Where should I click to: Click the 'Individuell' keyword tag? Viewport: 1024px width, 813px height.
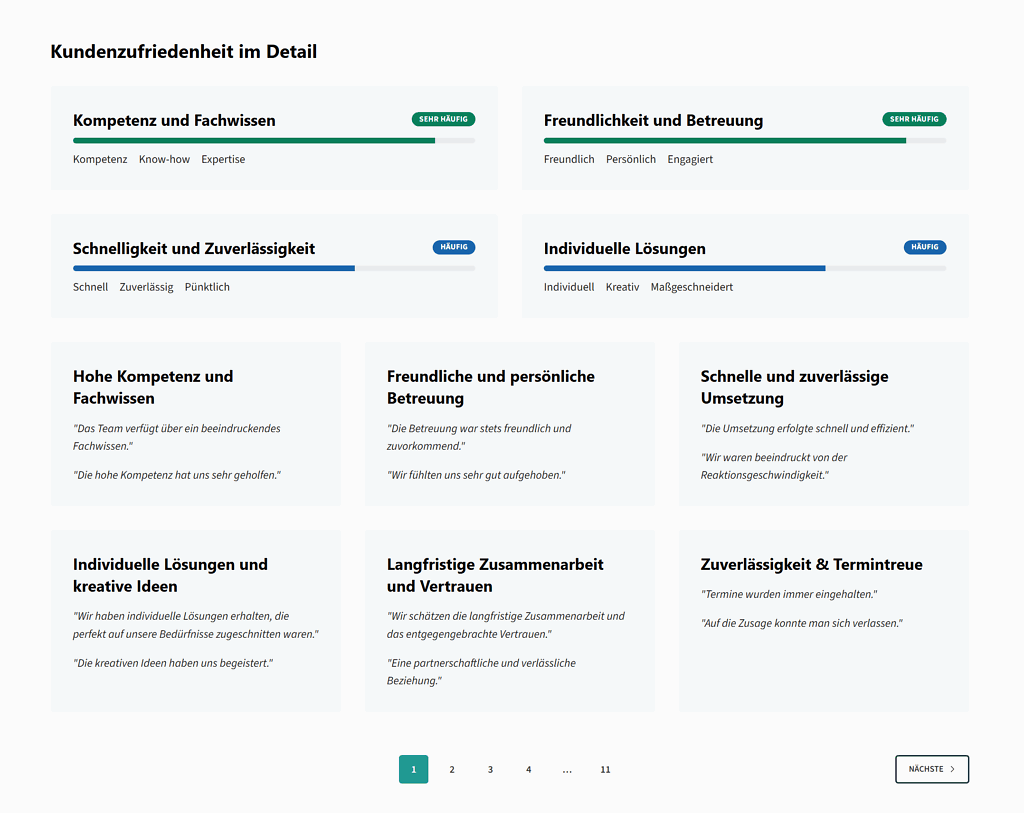569,287
